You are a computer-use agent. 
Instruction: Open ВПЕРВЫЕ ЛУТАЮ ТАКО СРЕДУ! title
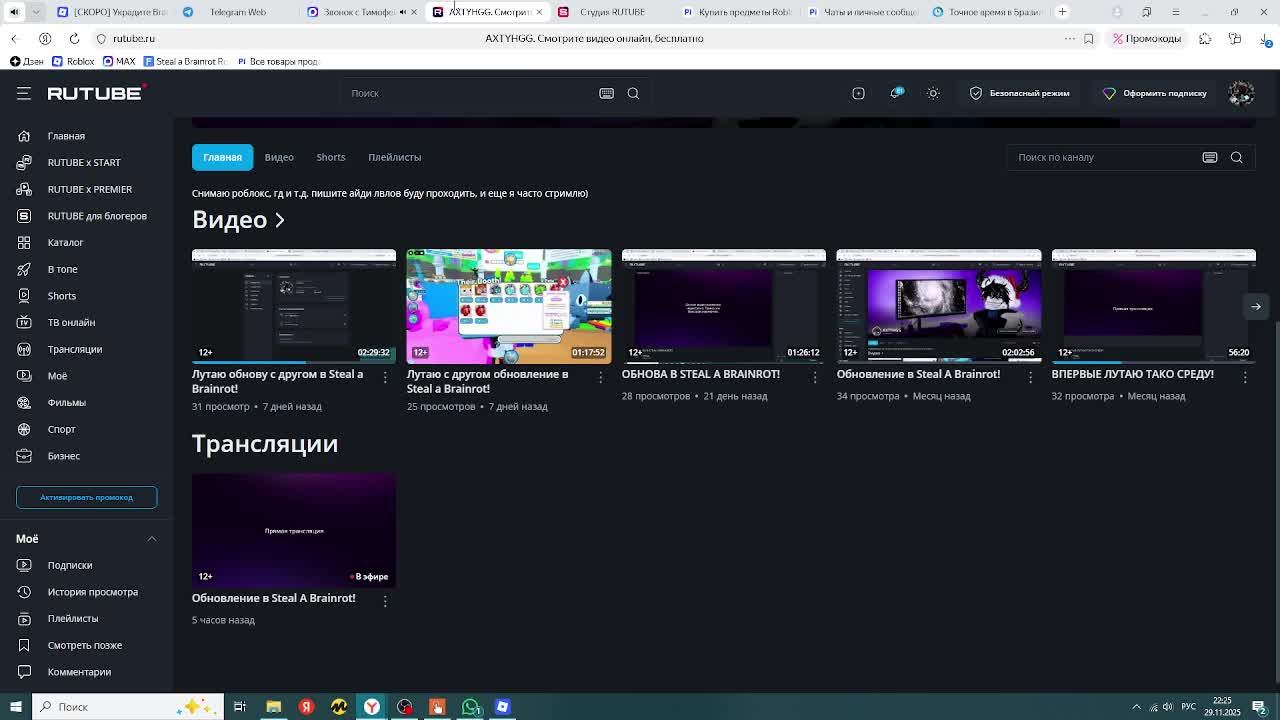coord(1132,374)
